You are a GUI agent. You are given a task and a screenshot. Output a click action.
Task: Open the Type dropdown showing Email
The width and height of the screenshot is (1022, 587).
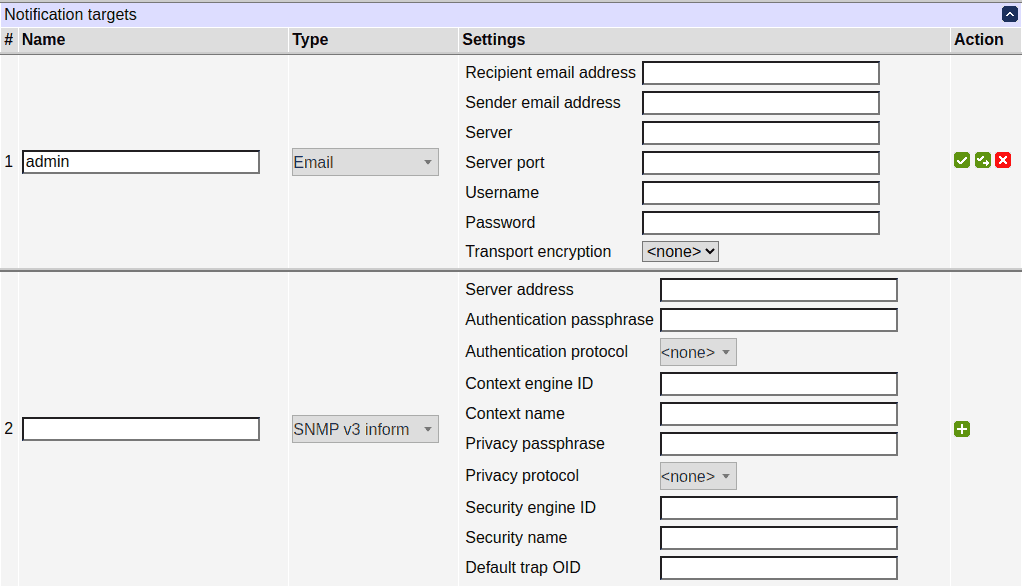[365, 161]
